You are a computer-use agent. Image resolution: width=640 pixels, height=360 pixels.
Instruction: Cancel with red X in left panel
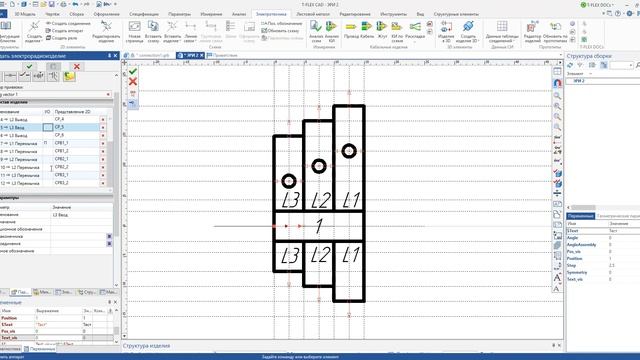click(x=77, y=67)
